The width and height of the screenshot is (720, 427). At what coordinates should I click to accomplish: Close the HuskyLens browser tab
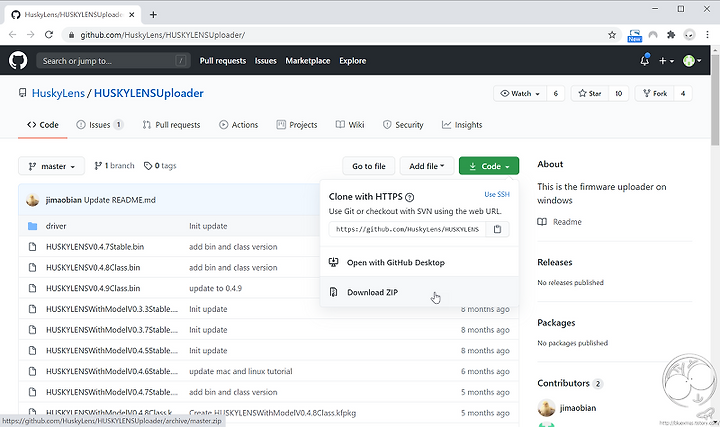132,15
